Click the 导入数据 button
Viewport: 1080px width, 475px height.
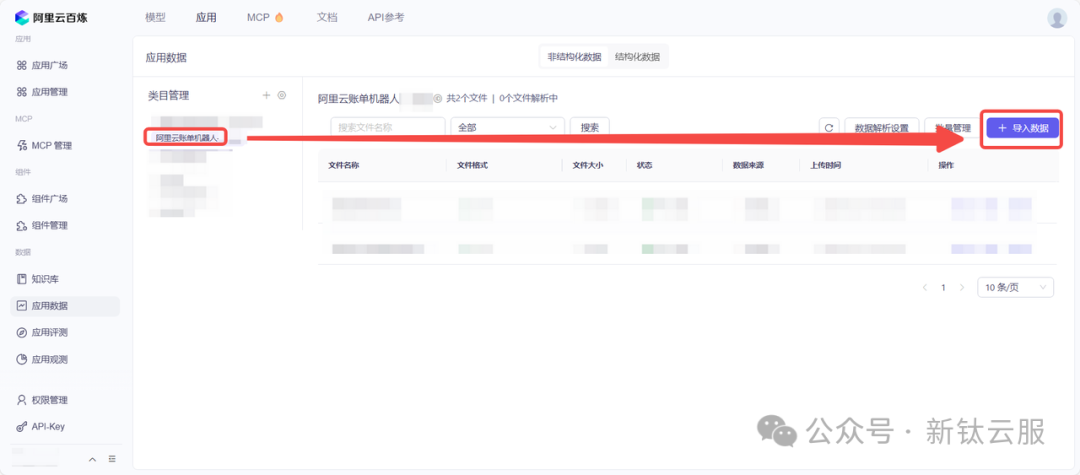pos(1023,128)
